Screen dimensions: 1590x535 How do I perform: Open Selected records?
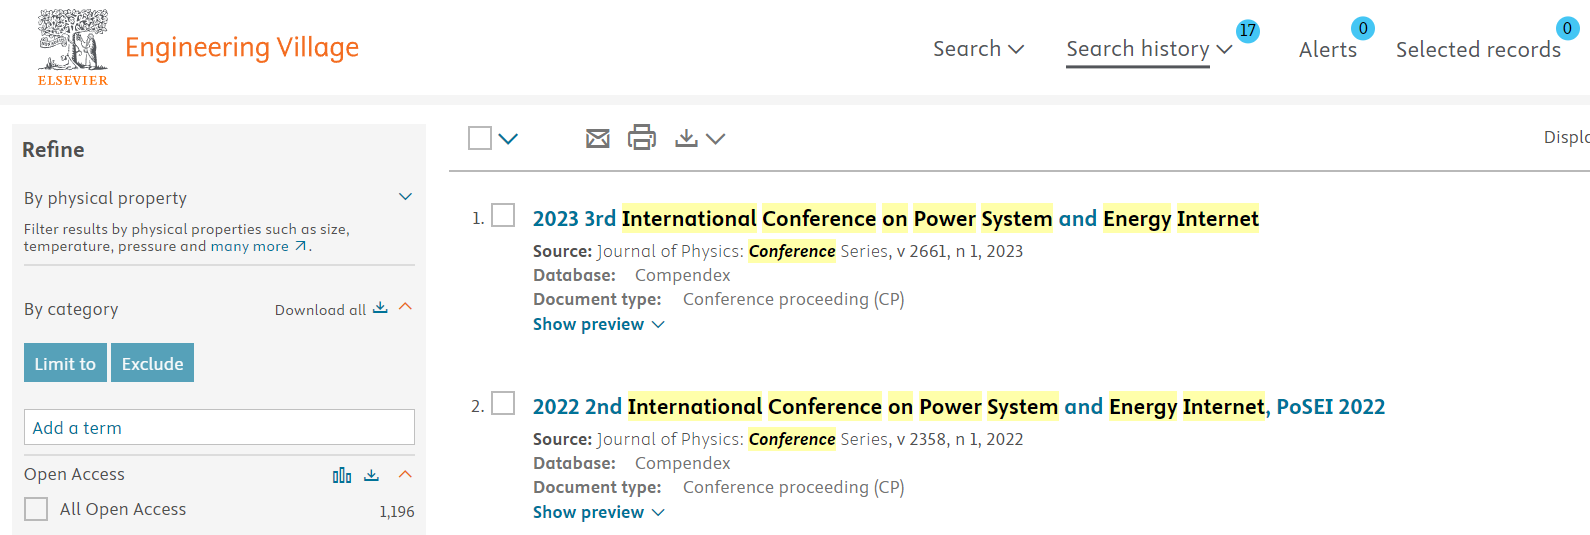[x=1478, y=49]
